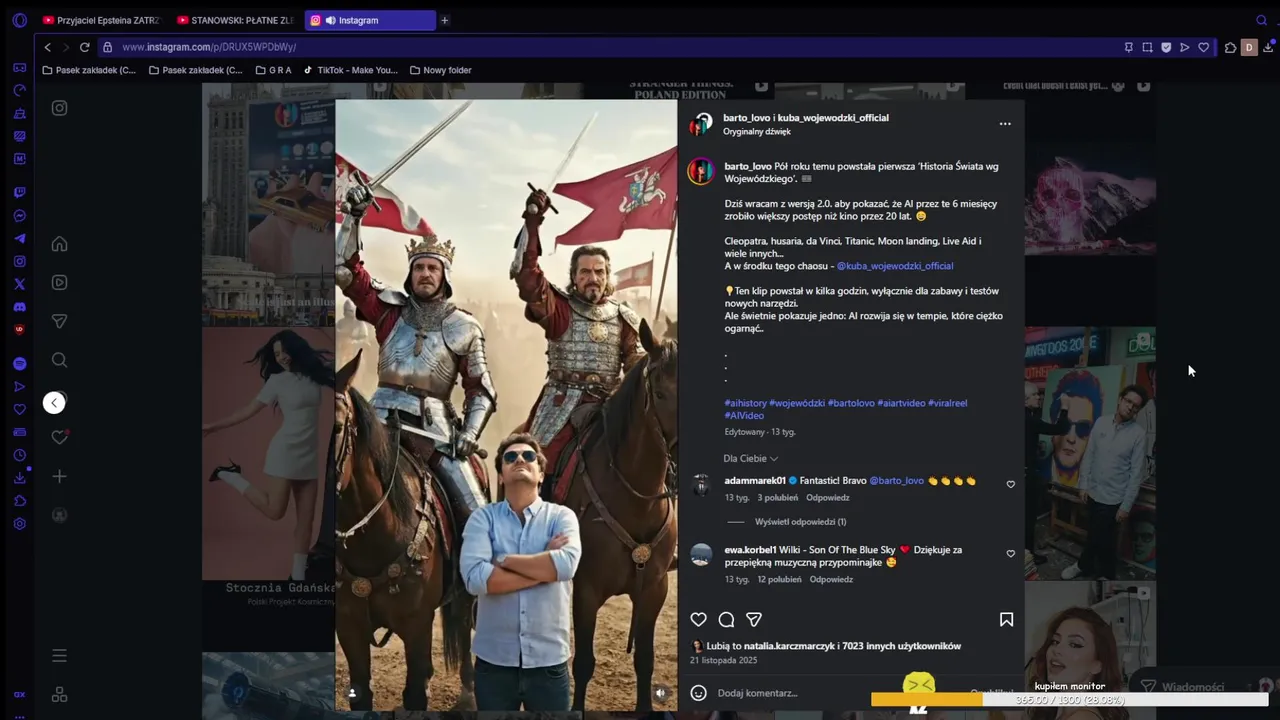Click the pin icon in address bar
This screenshot has height=720, width=1280.
tap(1129, 47)
